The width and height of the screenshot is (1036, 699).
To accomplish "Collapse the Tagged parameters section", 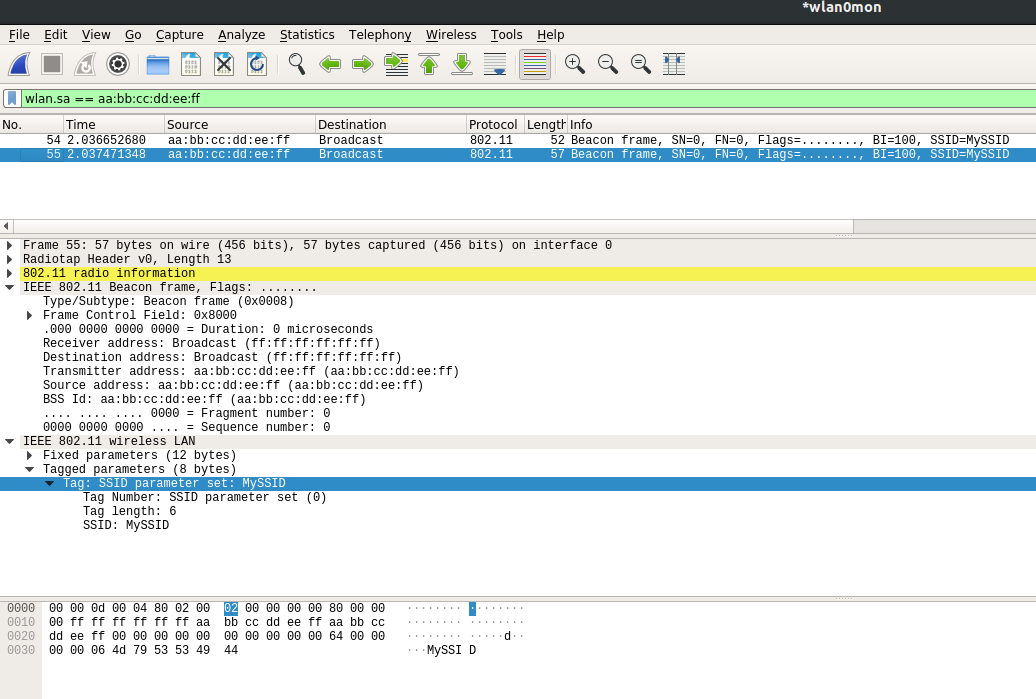I will pyautogui.click(x=30, y=468).
